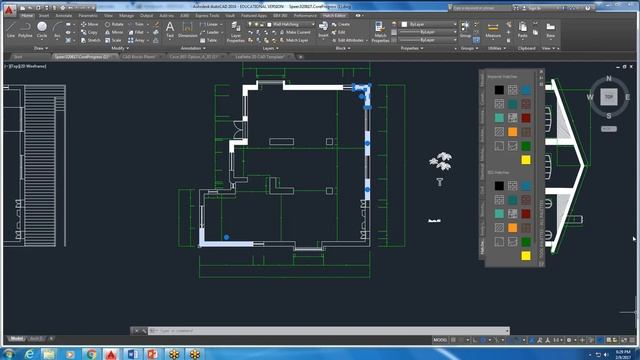Switch to Hatch Editor ribbon tab
Image resolution: width=640 pixels, height=360 pixels.
pyautogui.click(x=334, y=16)
